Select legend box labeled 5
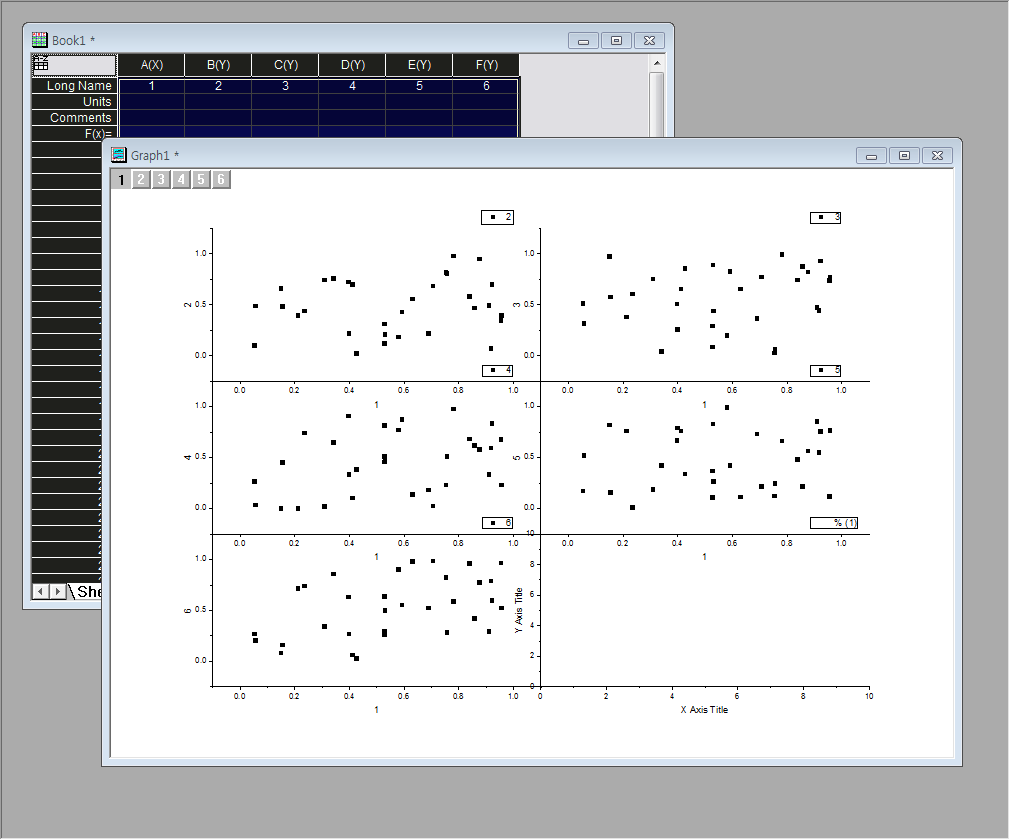Viewport: 1010px width, 840px height. tap(825, 370)
